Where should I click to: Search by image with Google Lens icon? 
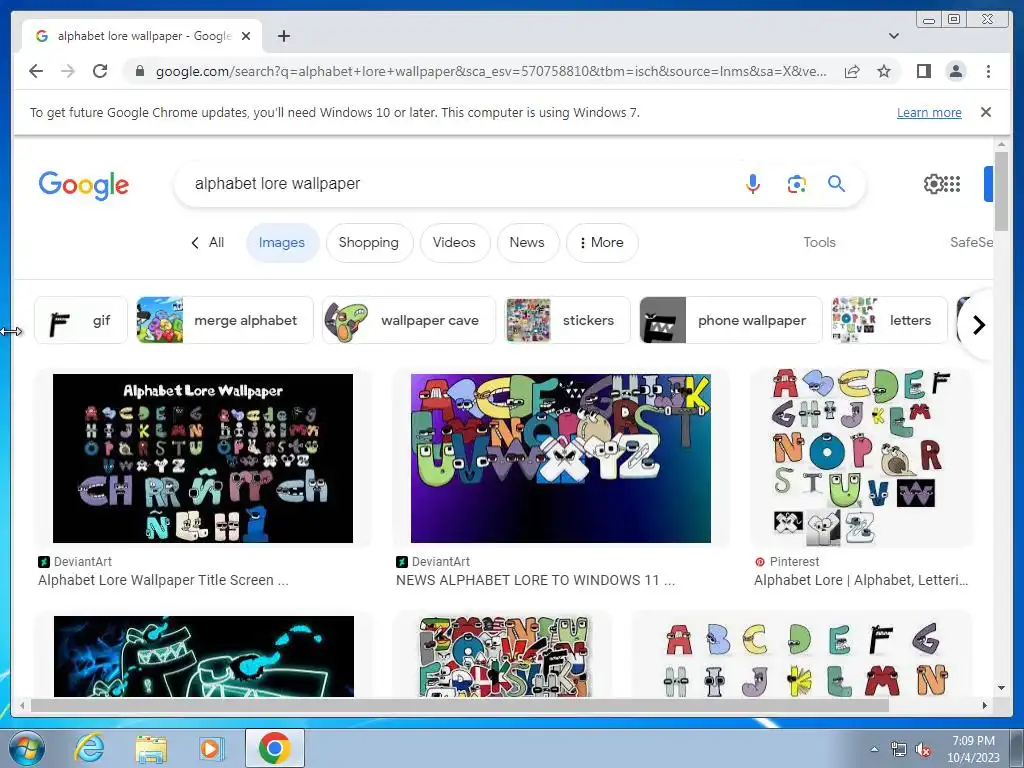(x=796, y=184)
